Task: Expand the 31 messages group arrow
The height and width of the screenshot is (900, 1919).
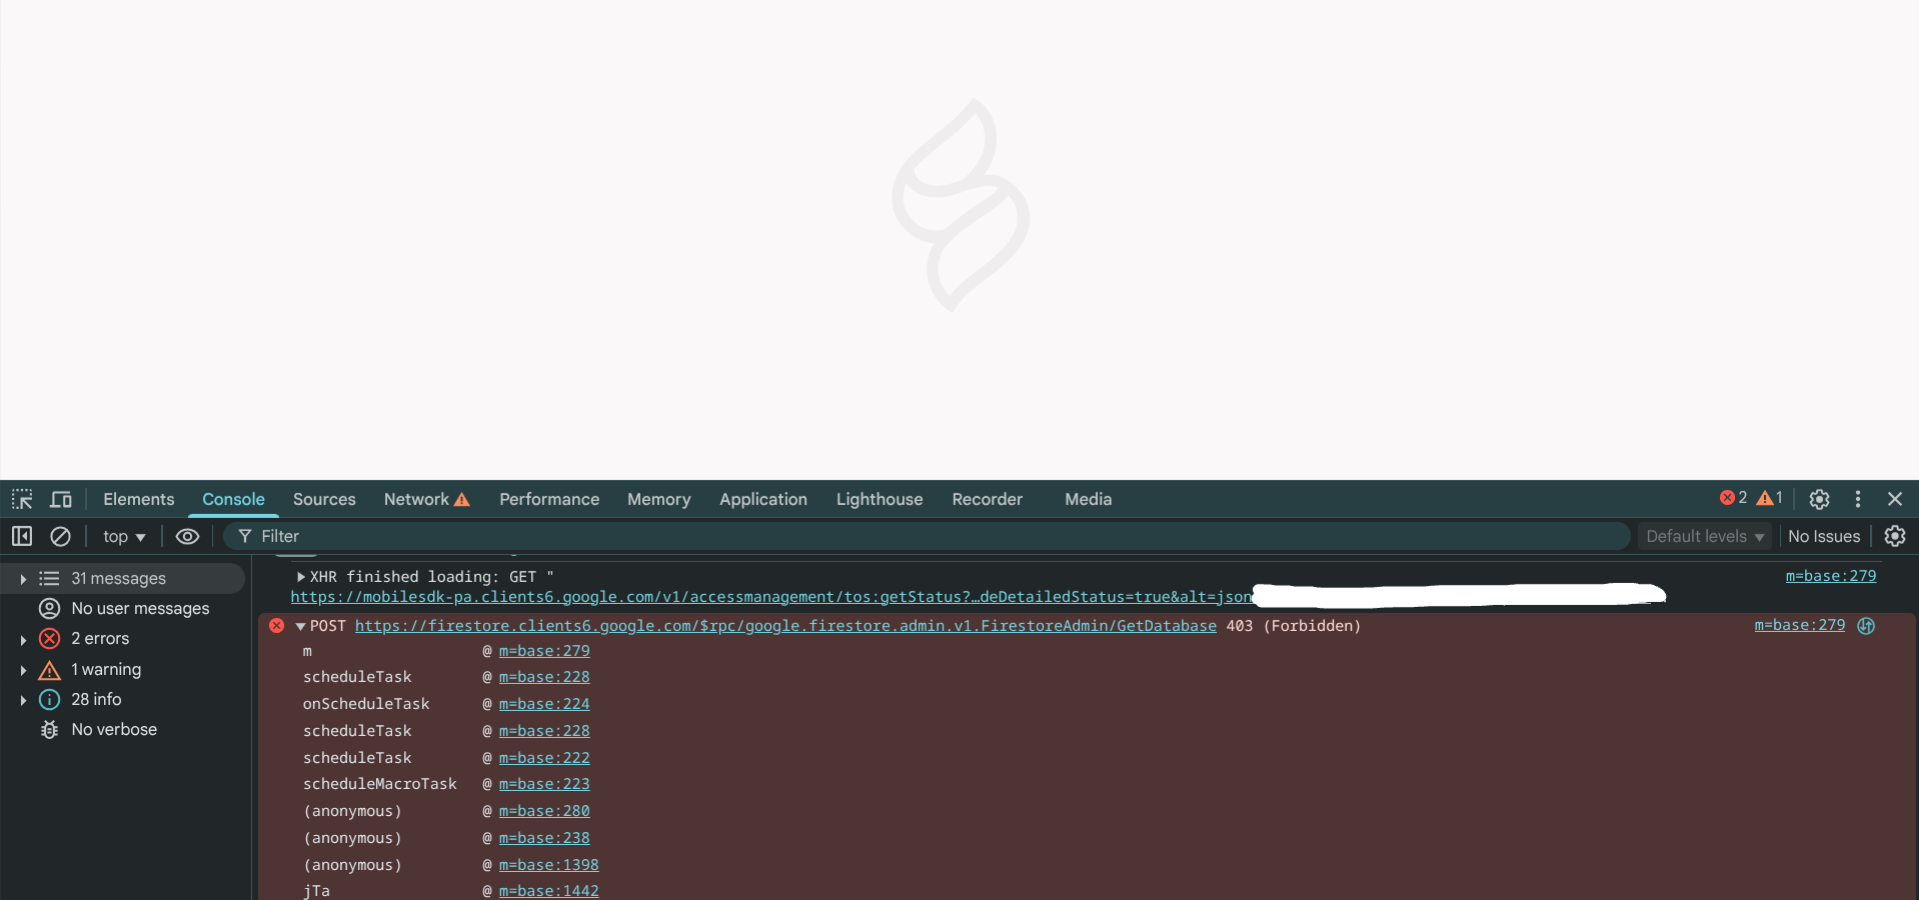Action: (23, 579)
